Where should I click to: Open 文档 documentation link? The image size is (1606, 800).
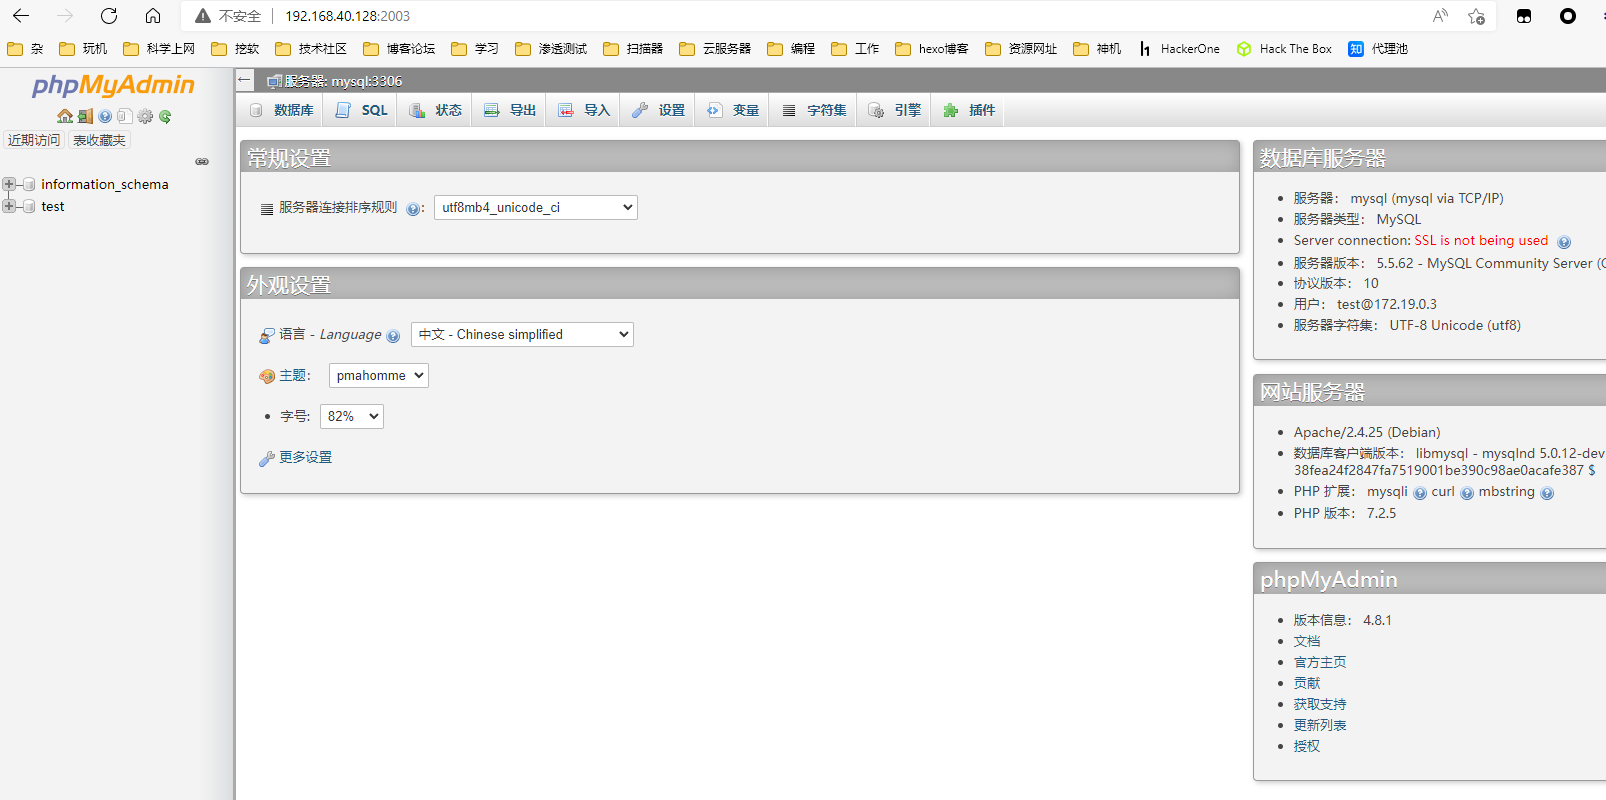coord(1307,641)
